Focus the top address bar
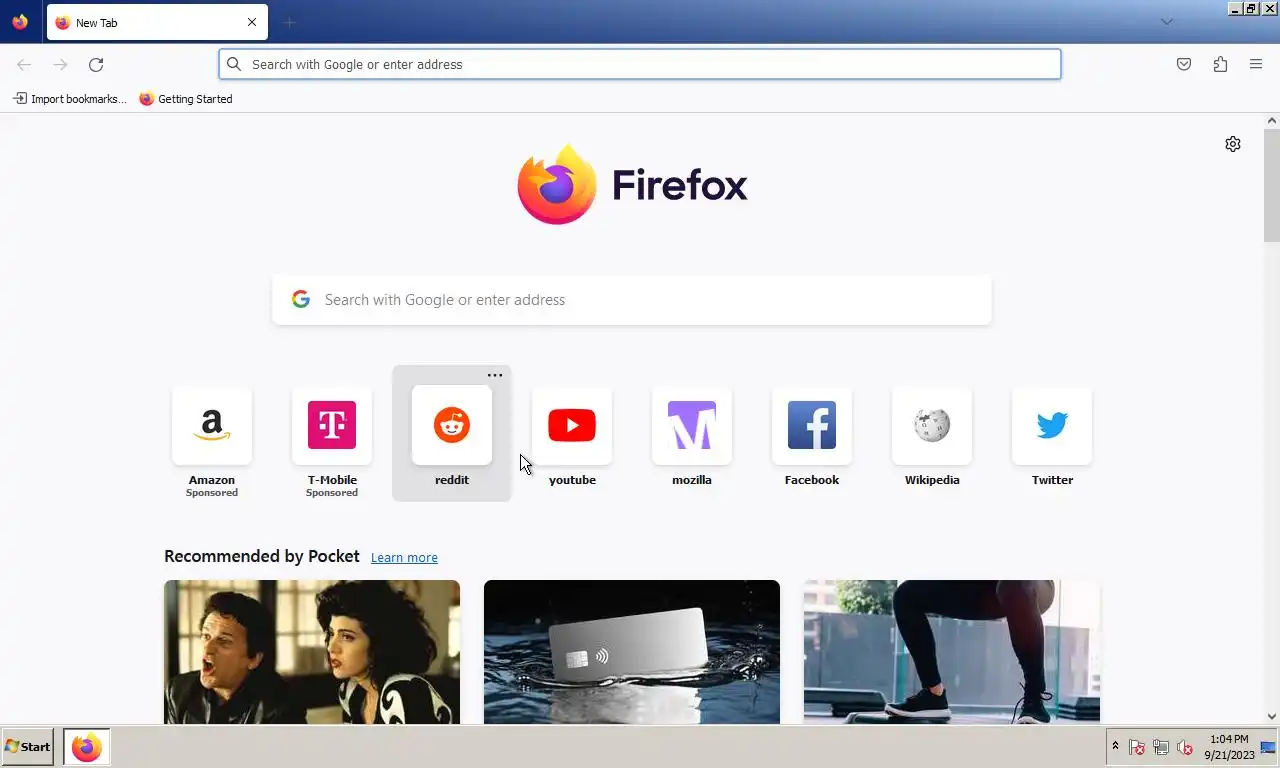This screenshot has height=768, width=1280. 640,64
